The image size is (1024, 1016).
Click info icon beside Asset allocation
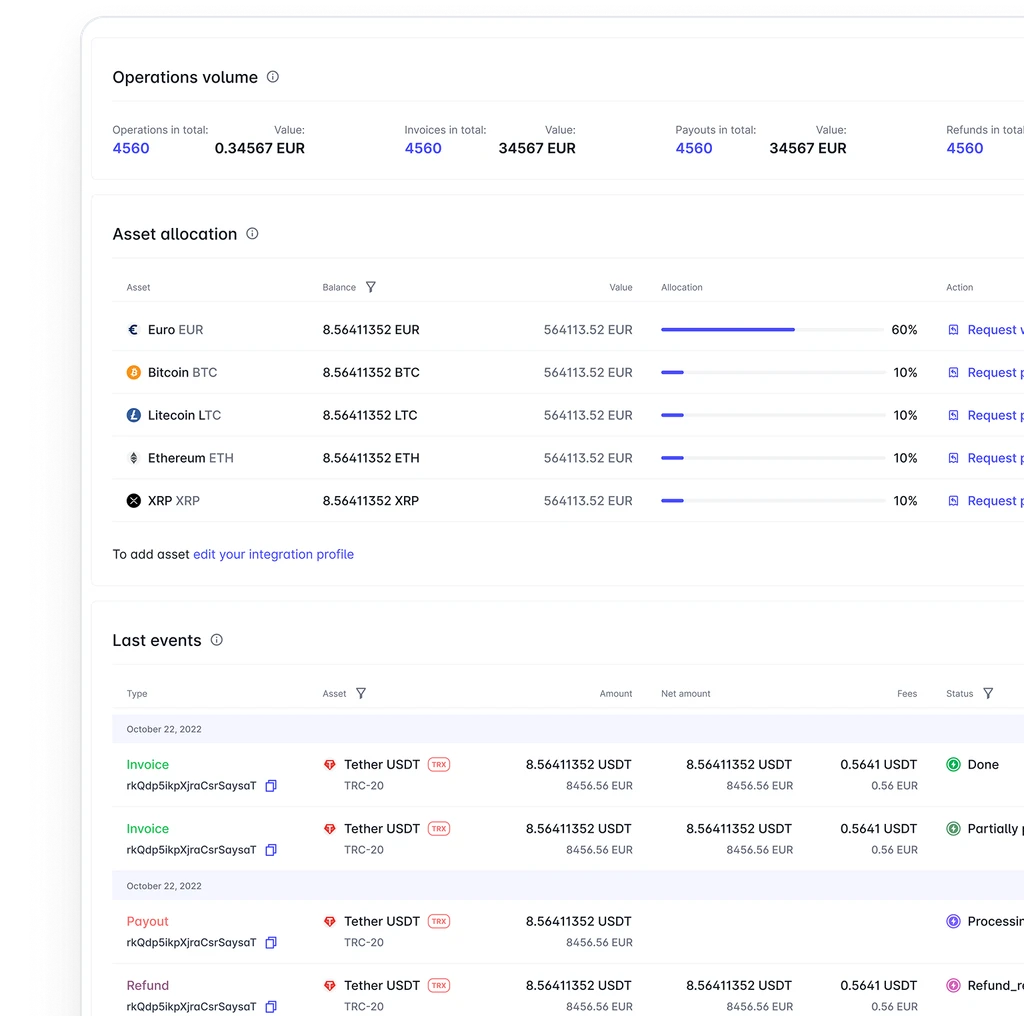pyautogui.click(x=252, y=234)
